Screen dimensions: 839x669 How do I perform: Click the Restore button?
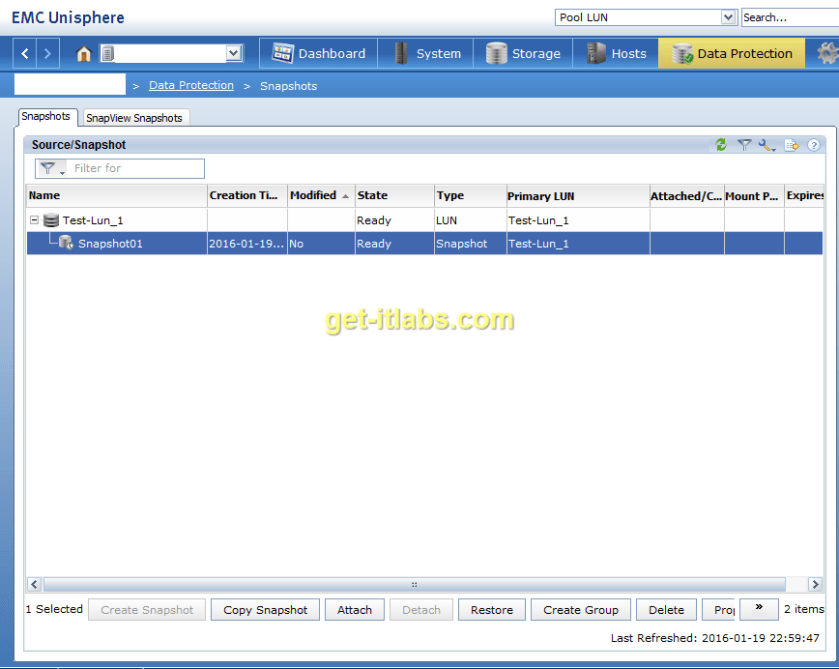[x=491, y=609]
